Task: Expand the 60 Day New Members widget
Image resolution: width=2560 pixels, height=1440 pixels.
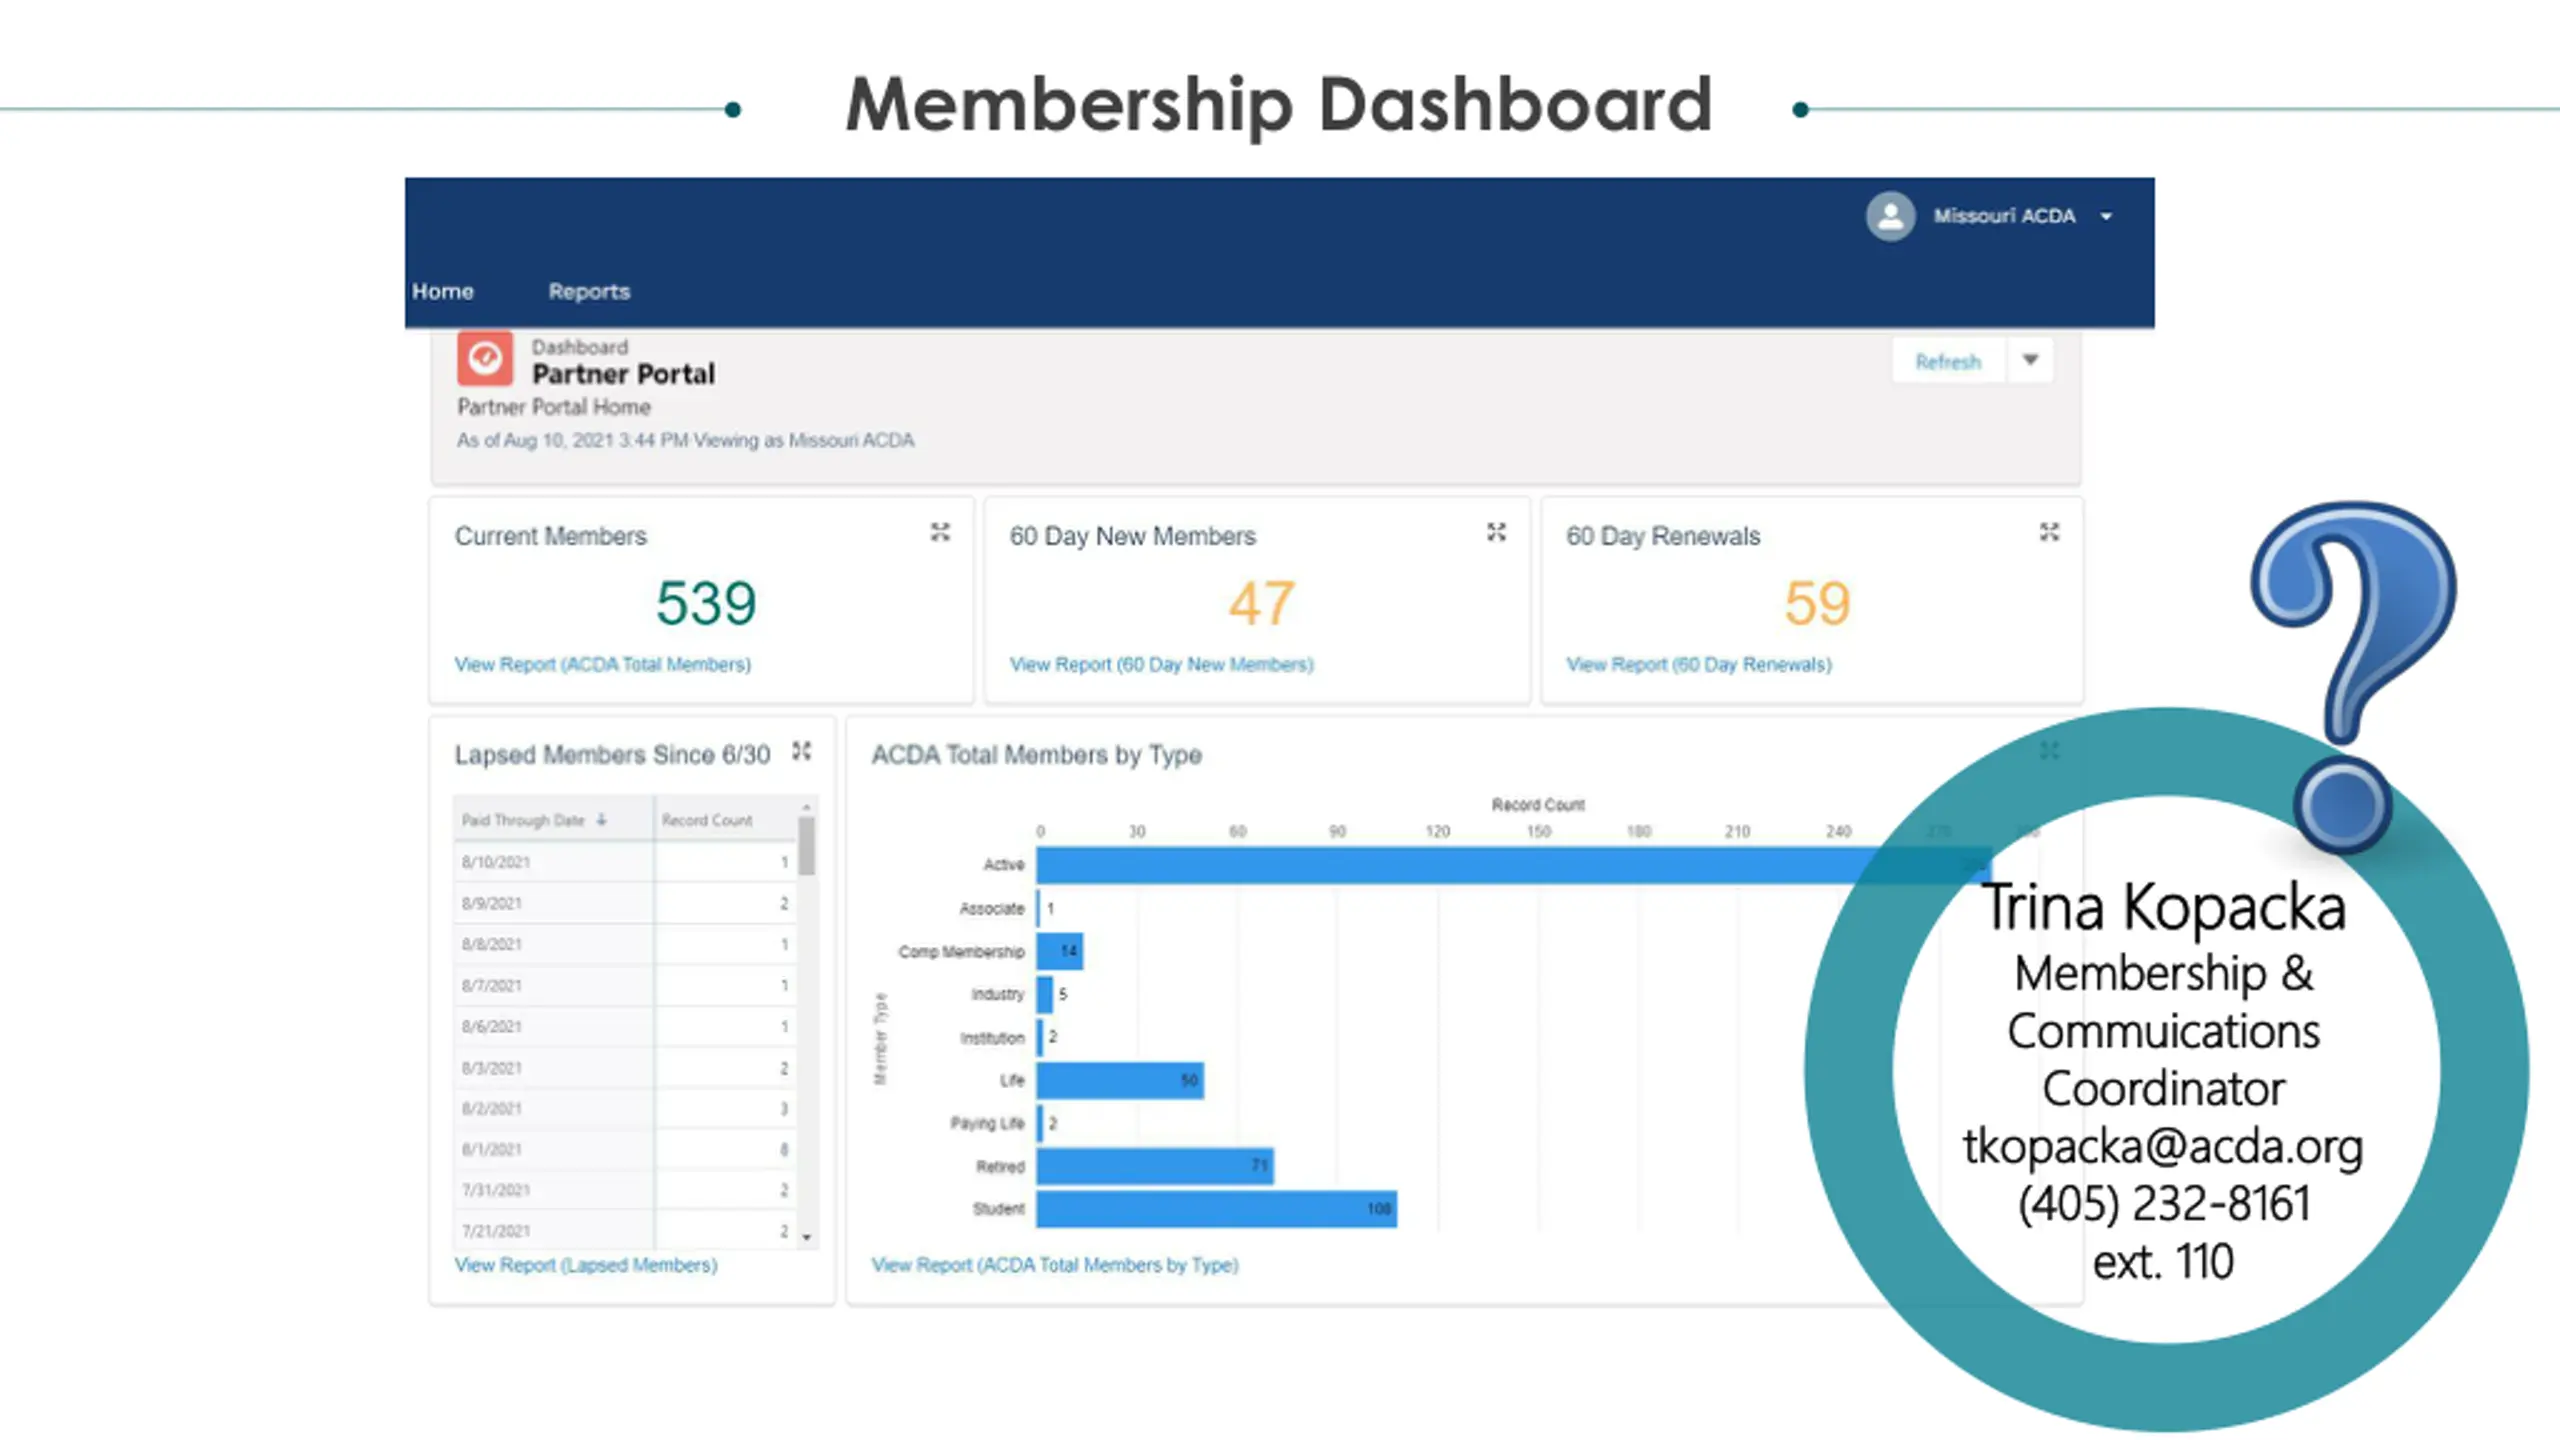Action: point(1496,532)
